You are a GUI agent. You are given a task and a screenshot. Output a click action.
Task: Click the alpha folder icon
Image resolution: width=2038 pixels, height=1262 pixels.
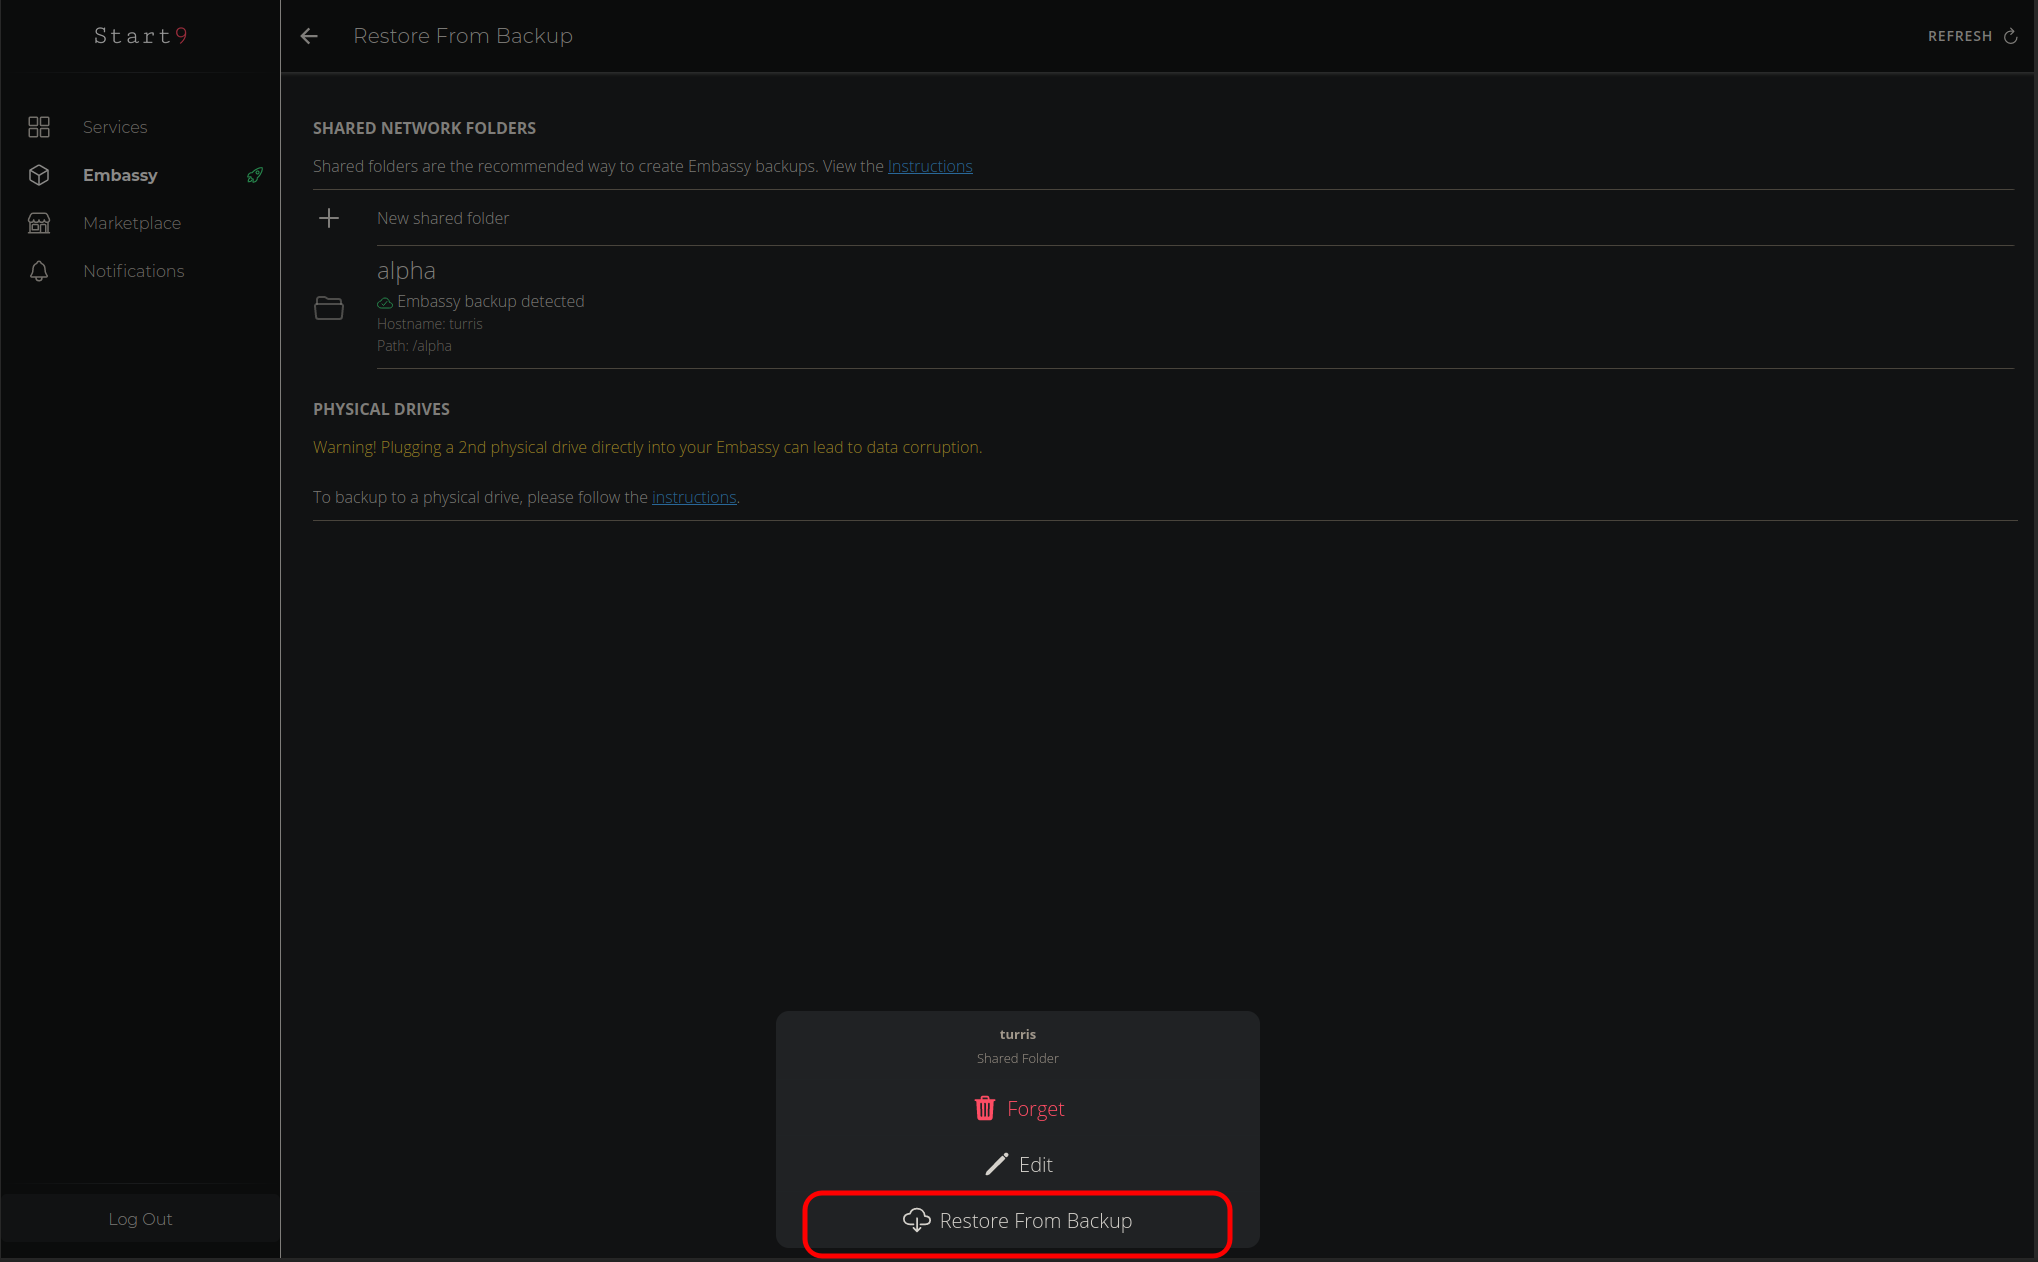pyautogui.click(x=329, y=308)
